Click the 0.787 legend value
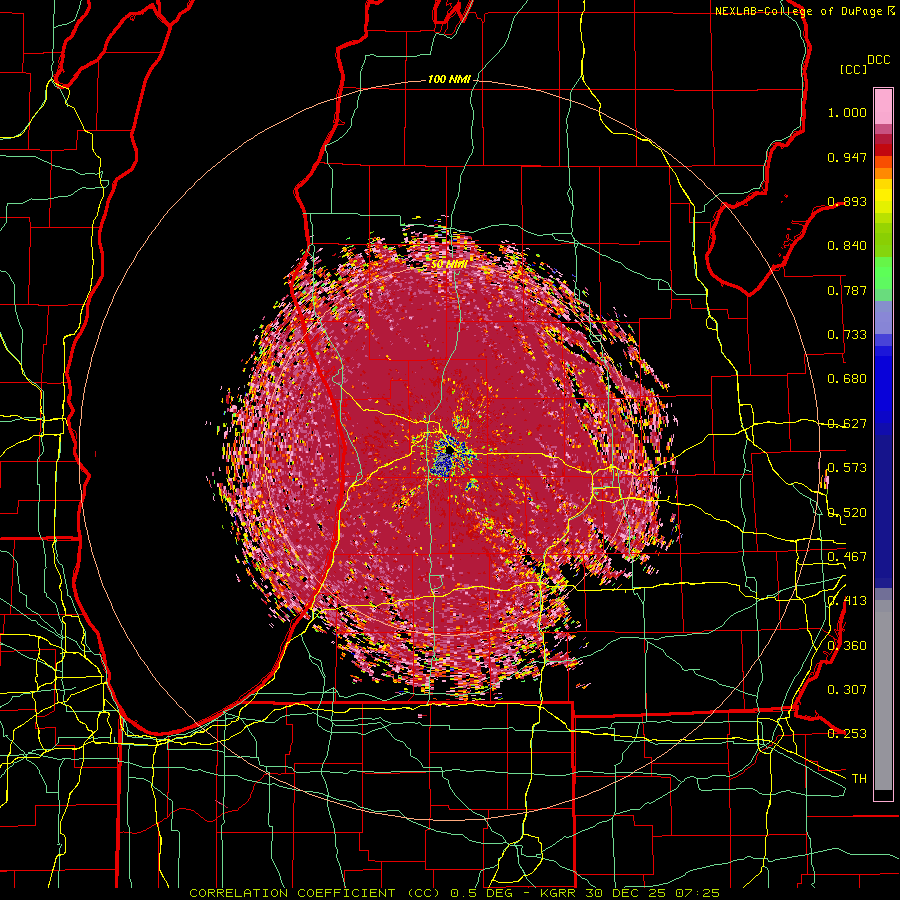The width and height of the screenshot is (900, 900). click(847, 290)
